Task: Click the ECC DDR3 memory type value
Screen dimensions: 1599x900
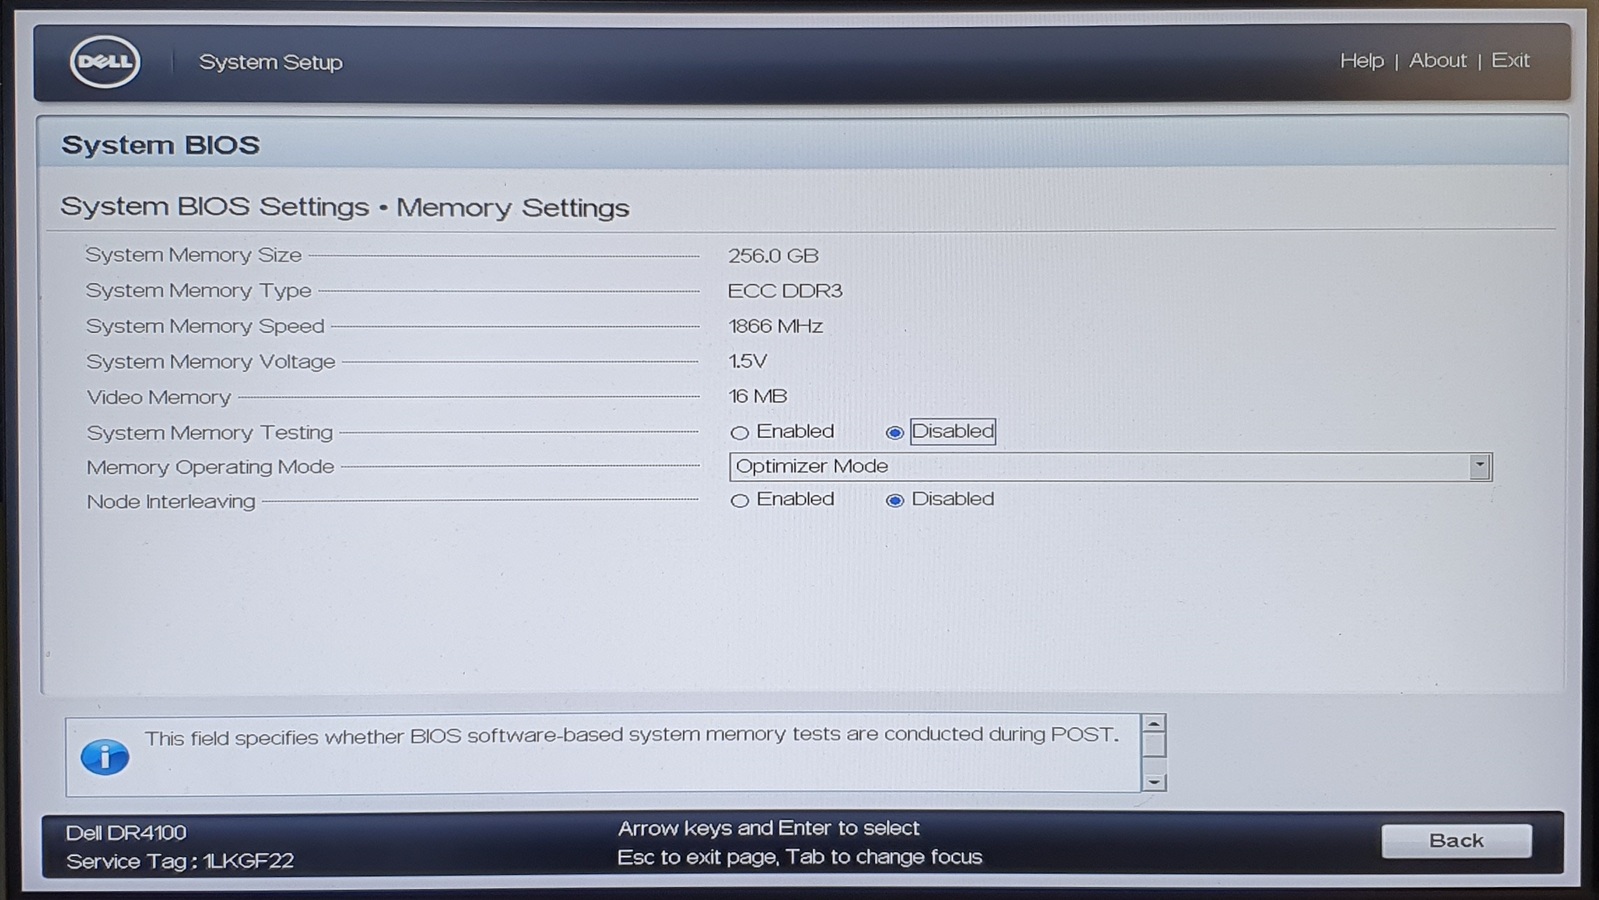Action: (x=785, y=291)
